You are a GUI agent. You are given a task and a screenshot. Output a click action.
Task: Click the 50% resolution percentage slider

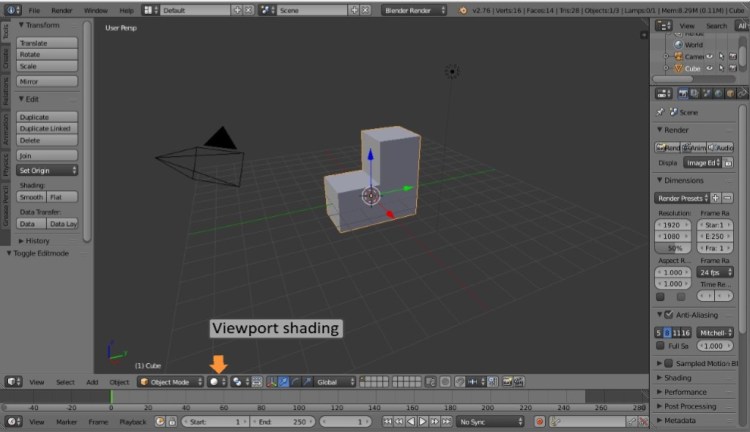pyautogui.click(x=673, y=248)
